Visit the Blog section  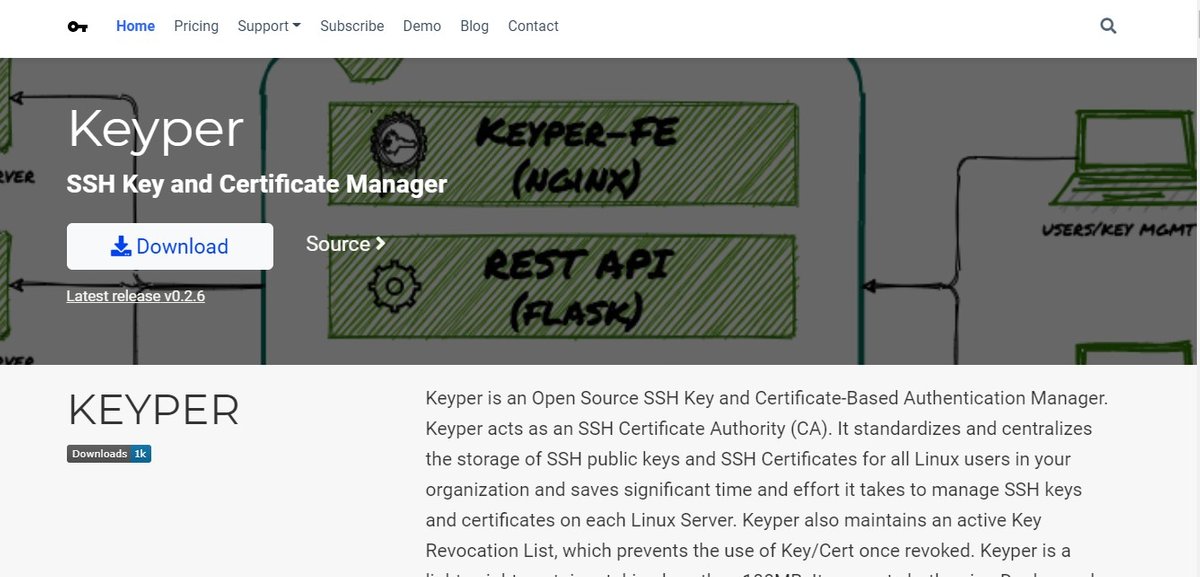click(x=474, y=26)
